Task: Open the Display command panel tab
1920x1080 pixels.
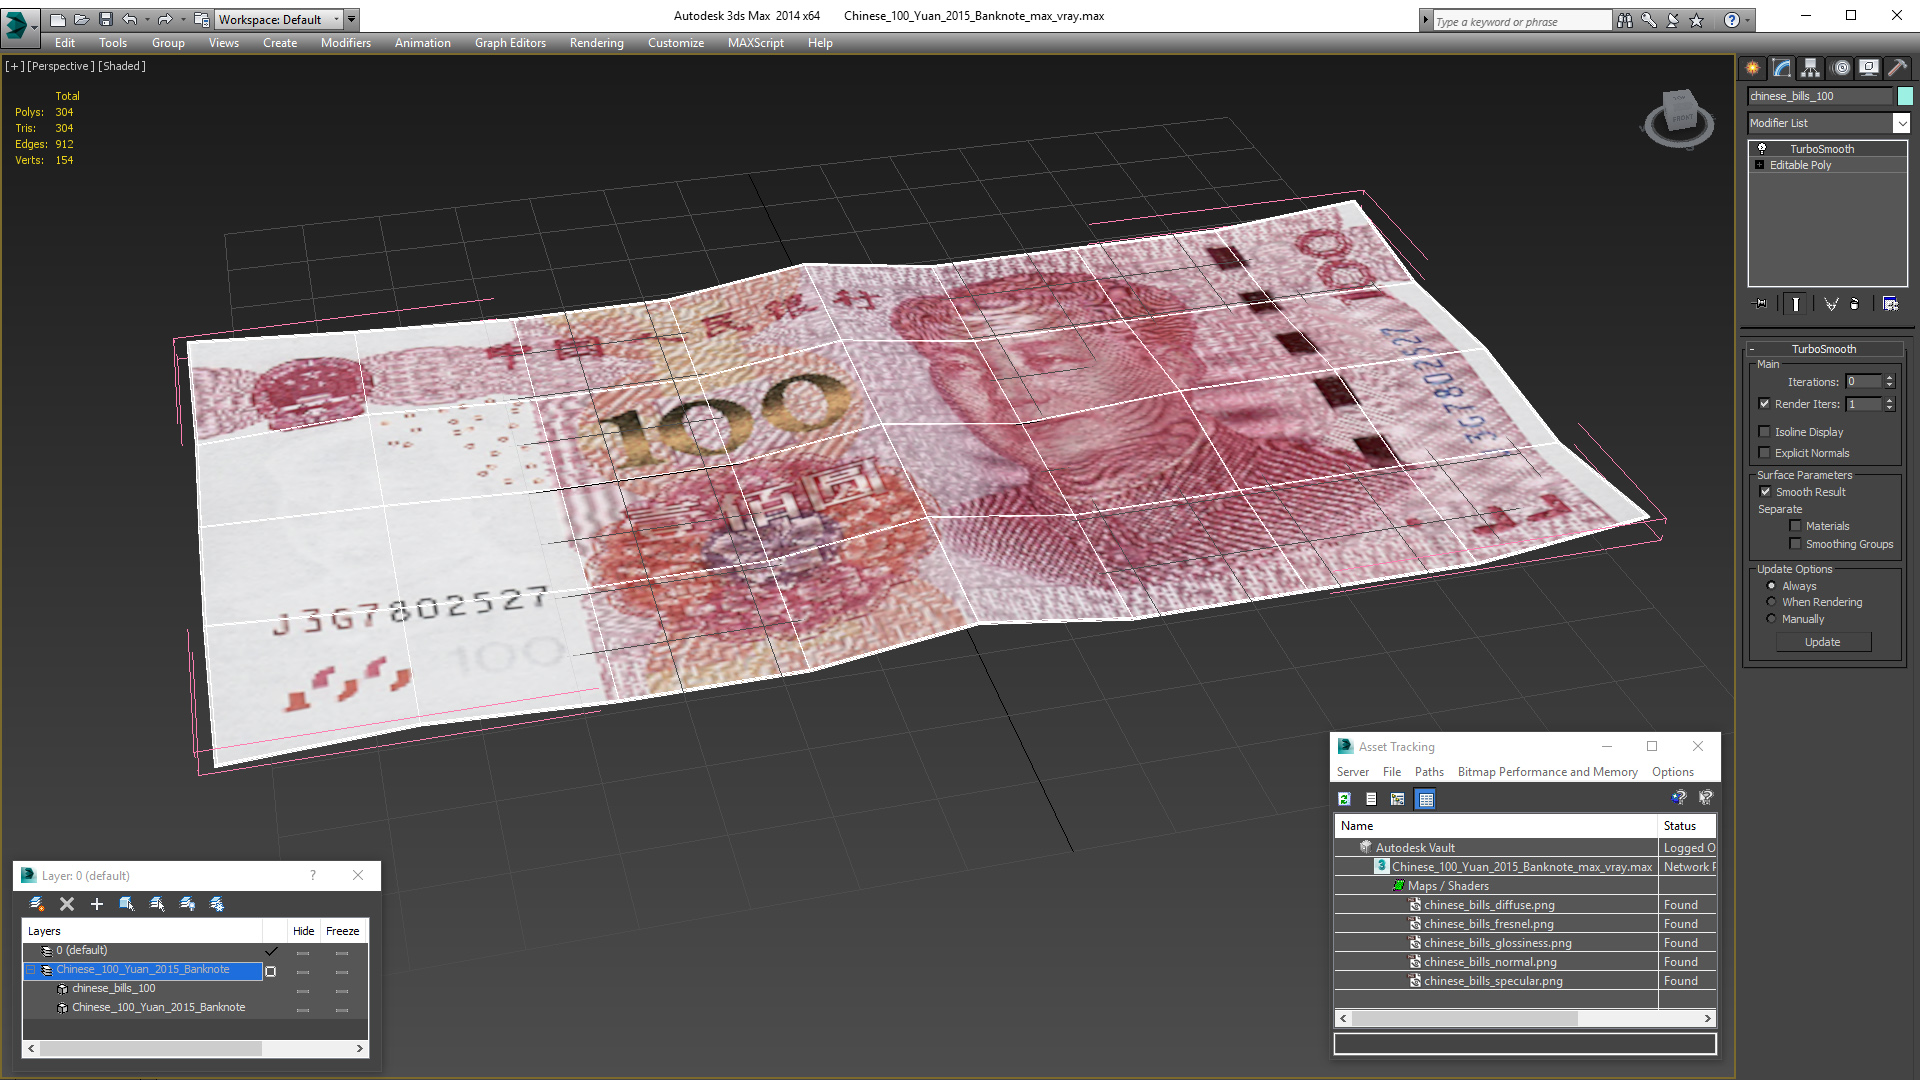Action: click(x=1868, y=68)
